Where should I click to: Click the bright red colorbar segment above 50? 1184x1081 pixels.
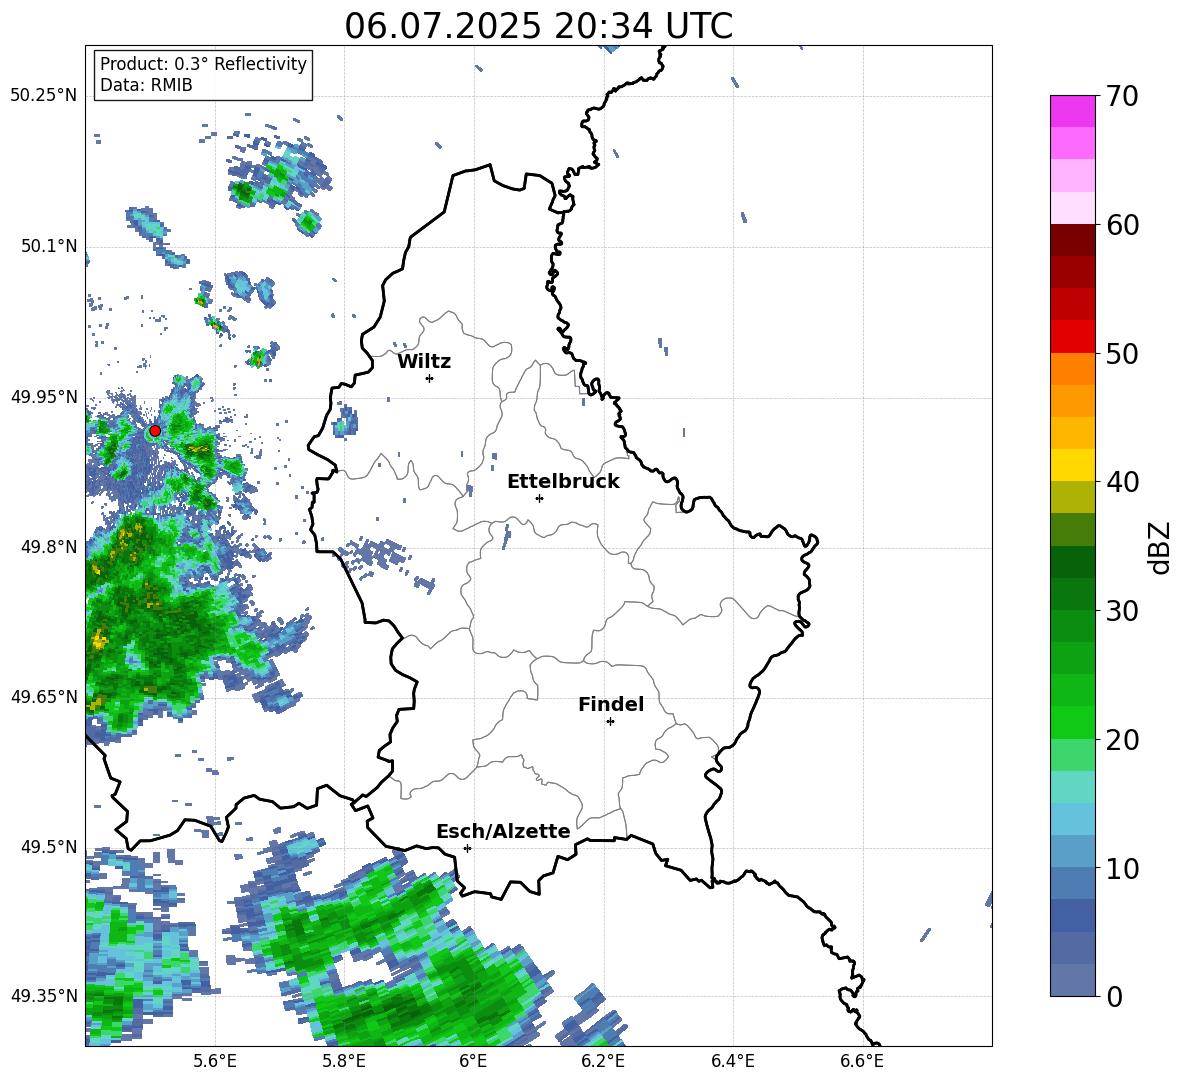(x=1072, y=337)
